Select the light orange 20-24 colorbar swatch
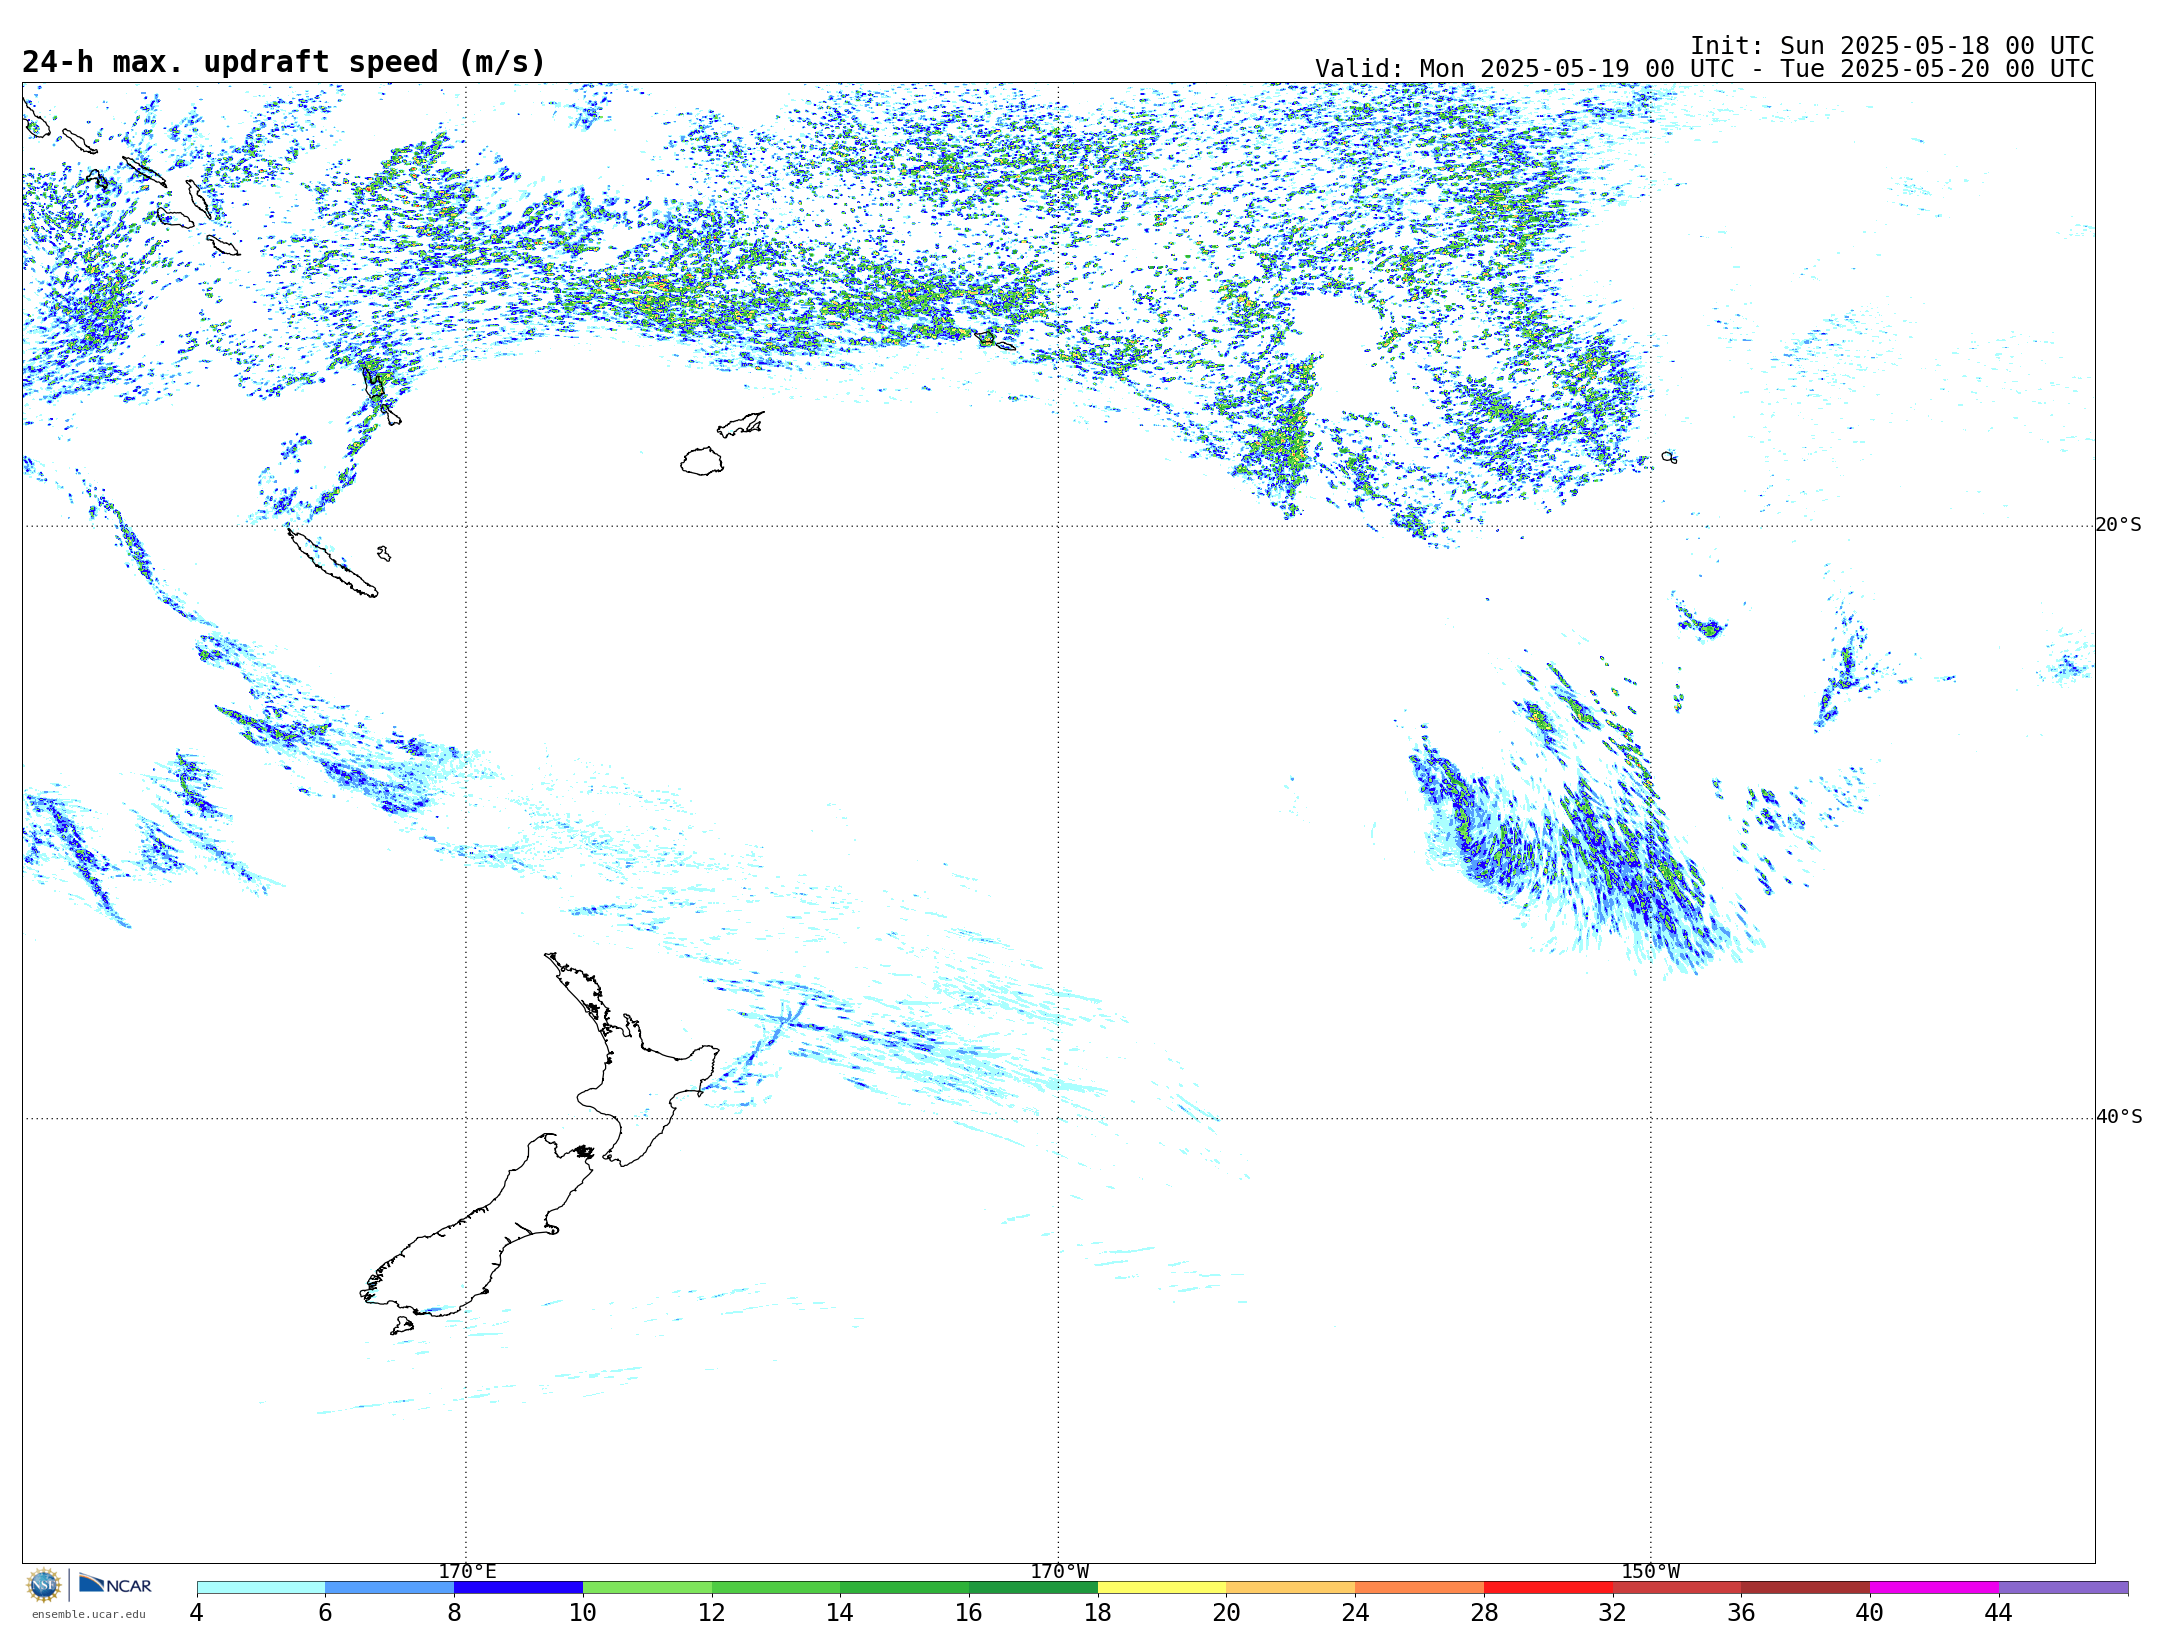The width and height of the screenshot is (2160, 1626). click(1291, 1588)
